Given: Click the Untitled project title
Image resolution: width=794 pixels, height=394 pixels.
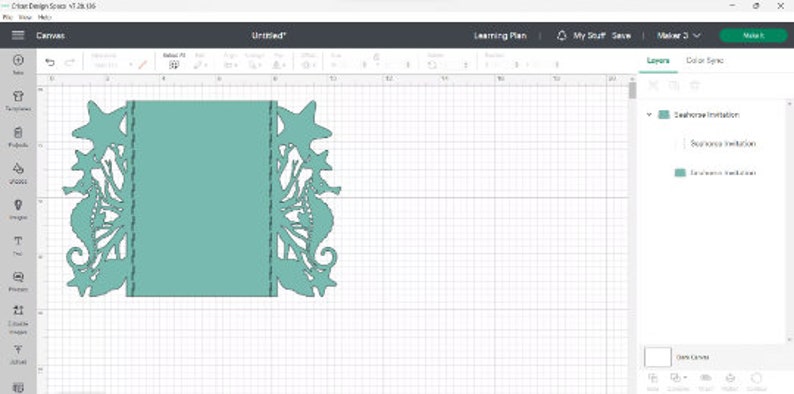Looking at the screenshot, I should pos(269,35).
